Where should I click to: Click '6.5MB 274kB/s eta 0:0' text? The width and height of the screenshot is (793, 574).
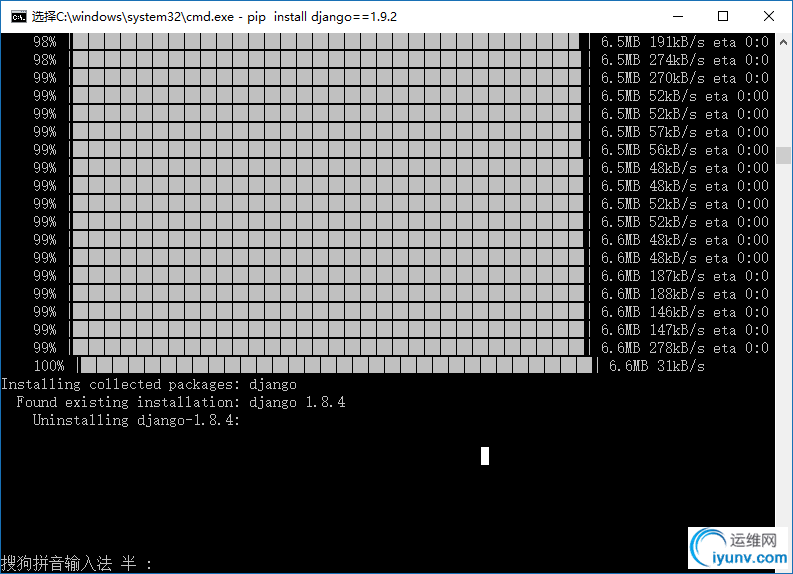tap(685, 60)
